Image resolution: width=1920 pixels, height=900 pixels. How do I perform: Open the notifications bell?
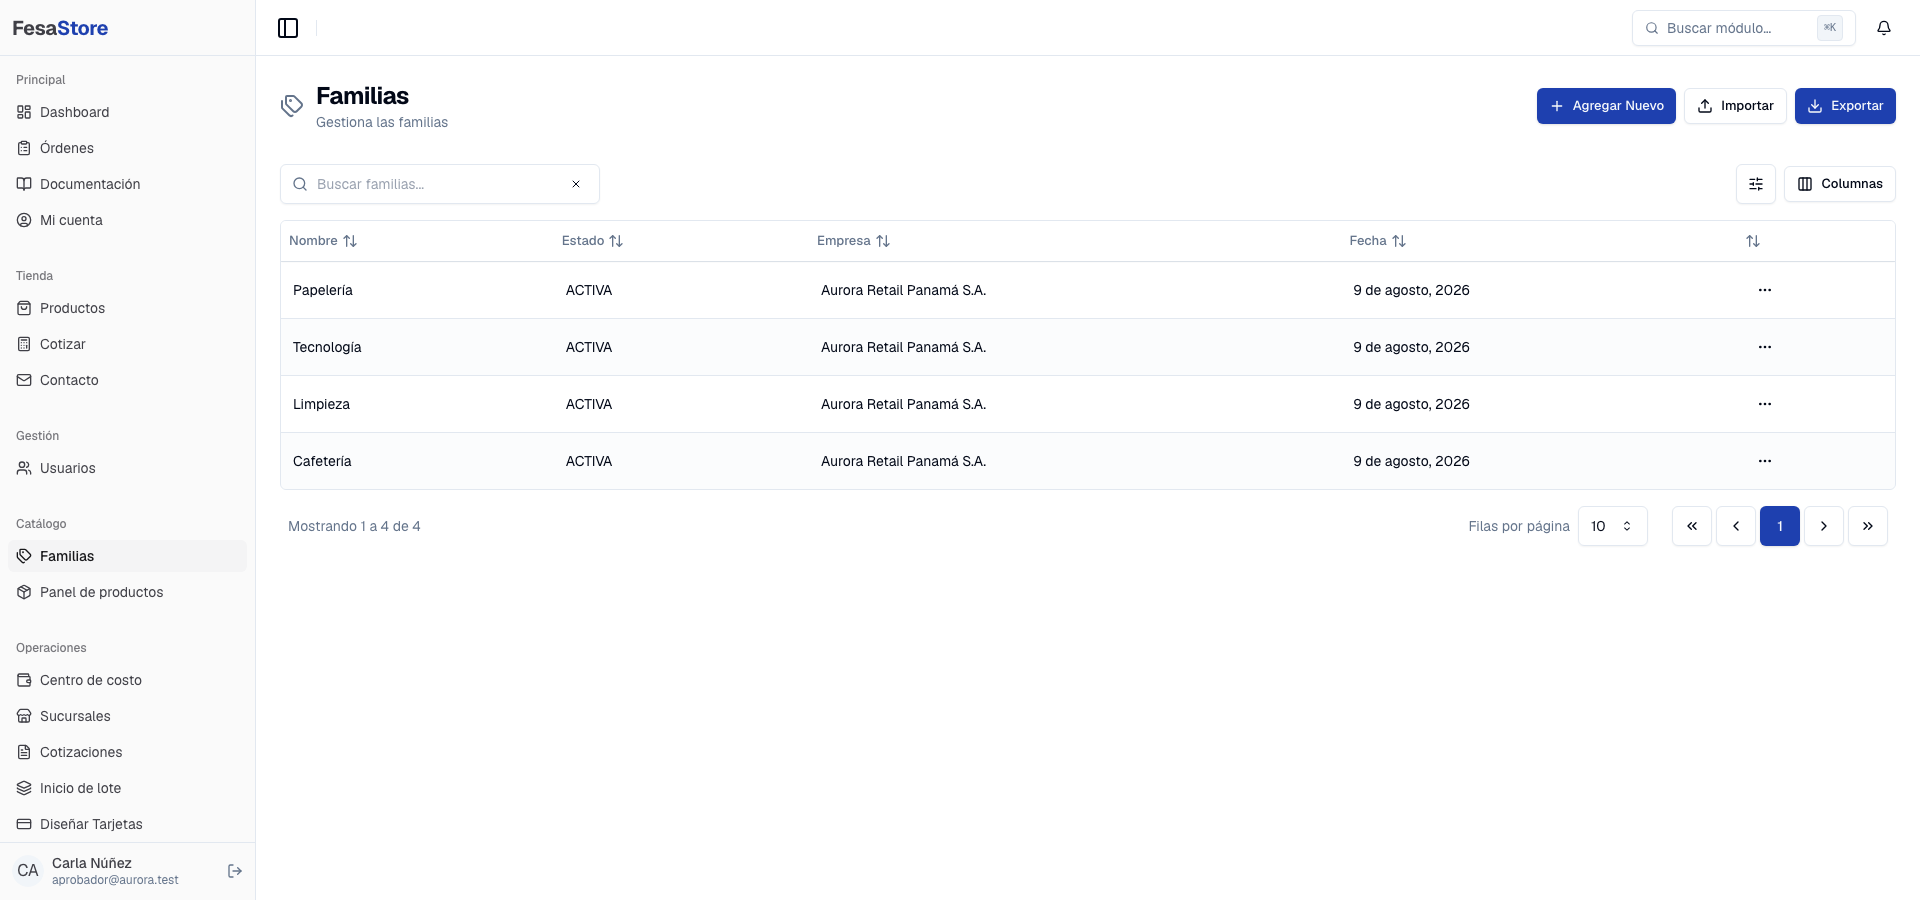click(x=1884, y=28)
